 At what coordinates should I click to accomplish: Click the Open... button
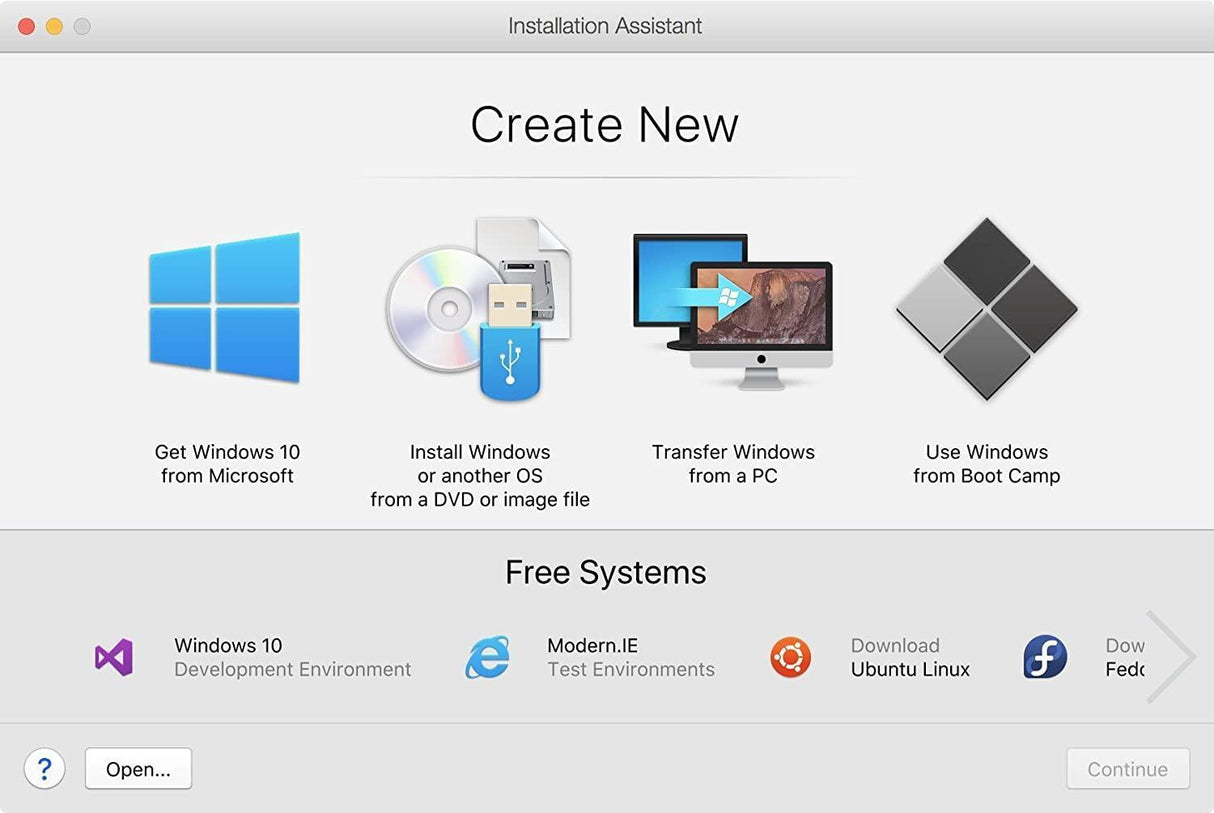pyautogui.click(x=138, y=769)
